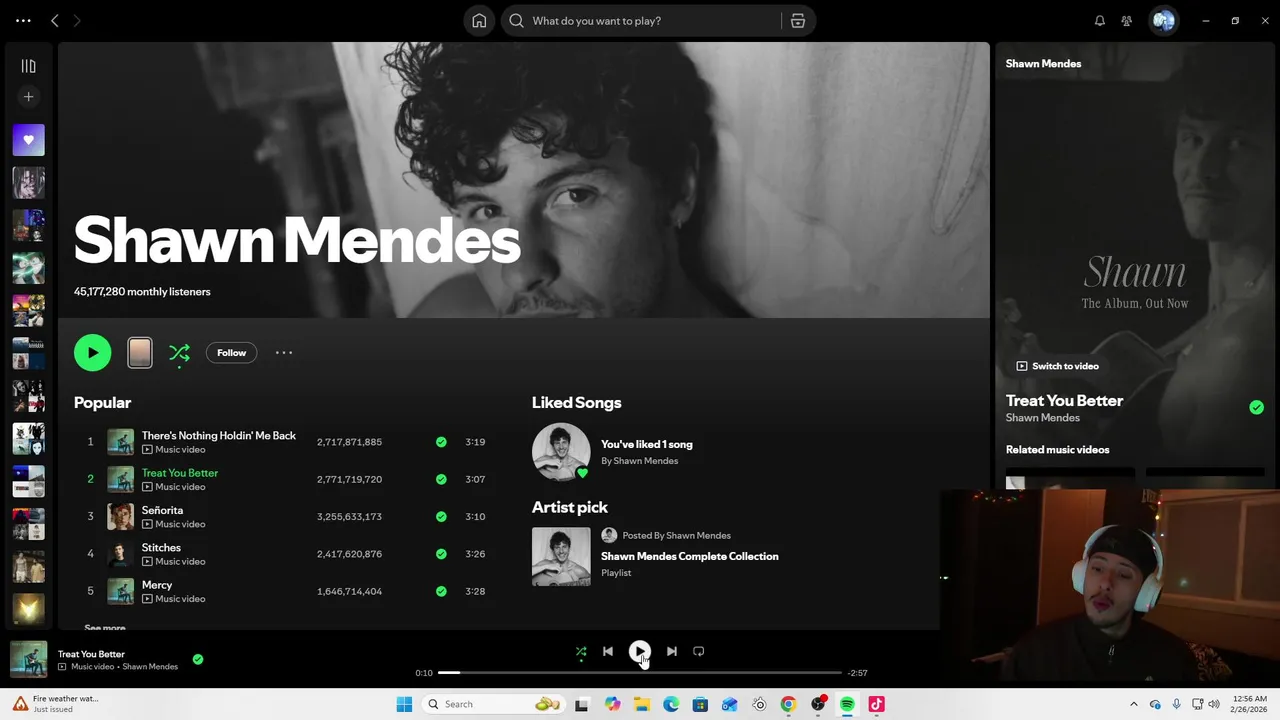Go forward with the right arrow

(x=77, y=20)
